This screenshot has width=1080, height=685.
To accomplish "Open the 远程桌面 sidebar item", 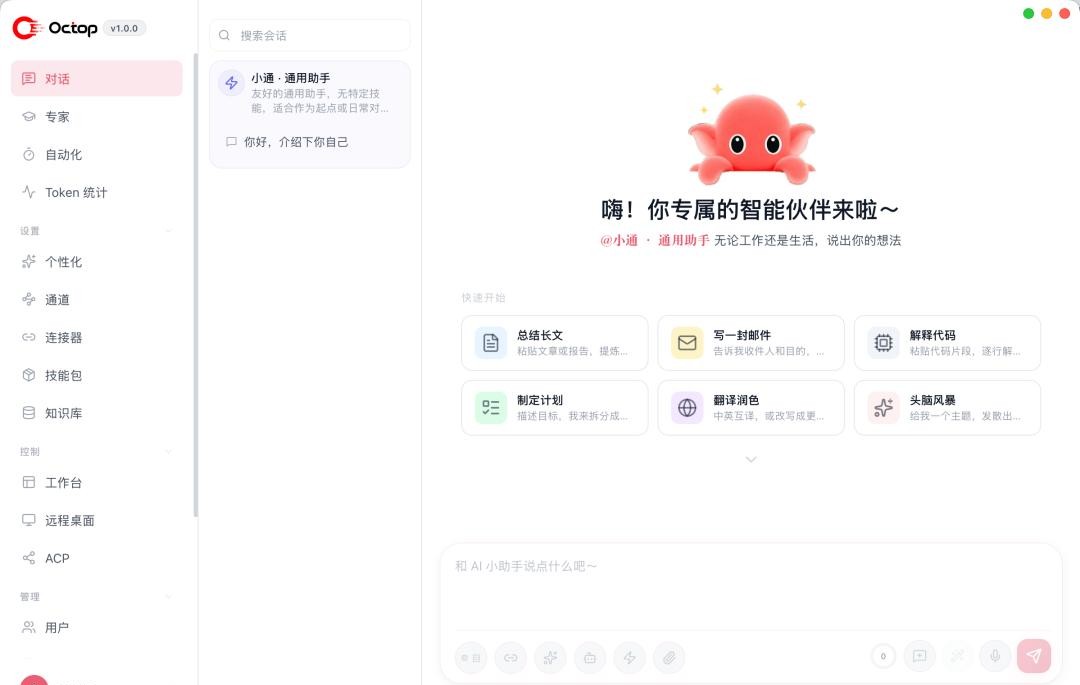I will tap(96, 520).
